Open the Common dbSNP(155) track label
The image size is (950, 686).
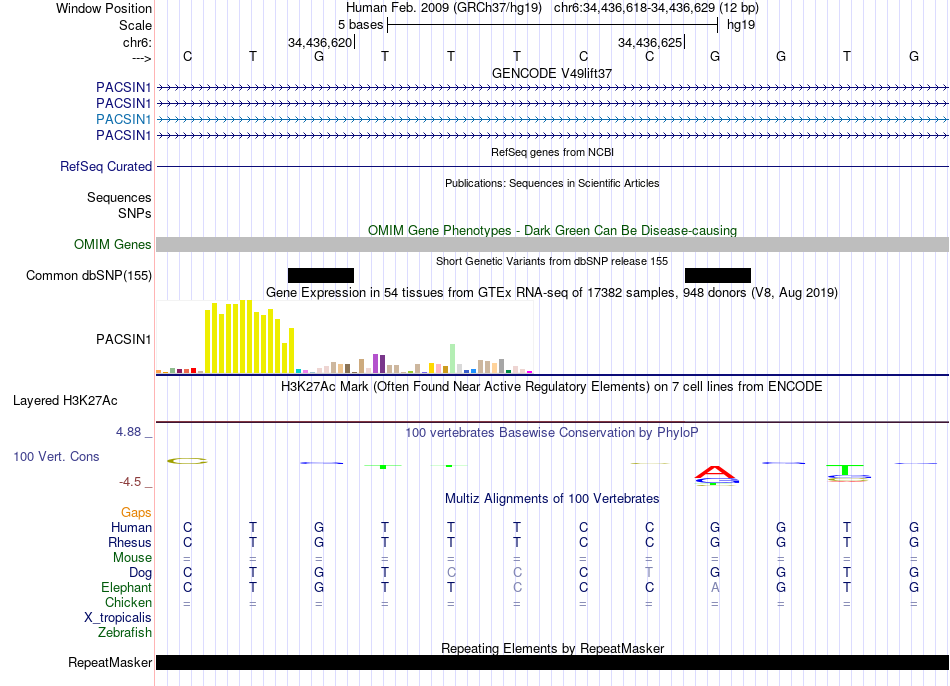pos(89,275)
